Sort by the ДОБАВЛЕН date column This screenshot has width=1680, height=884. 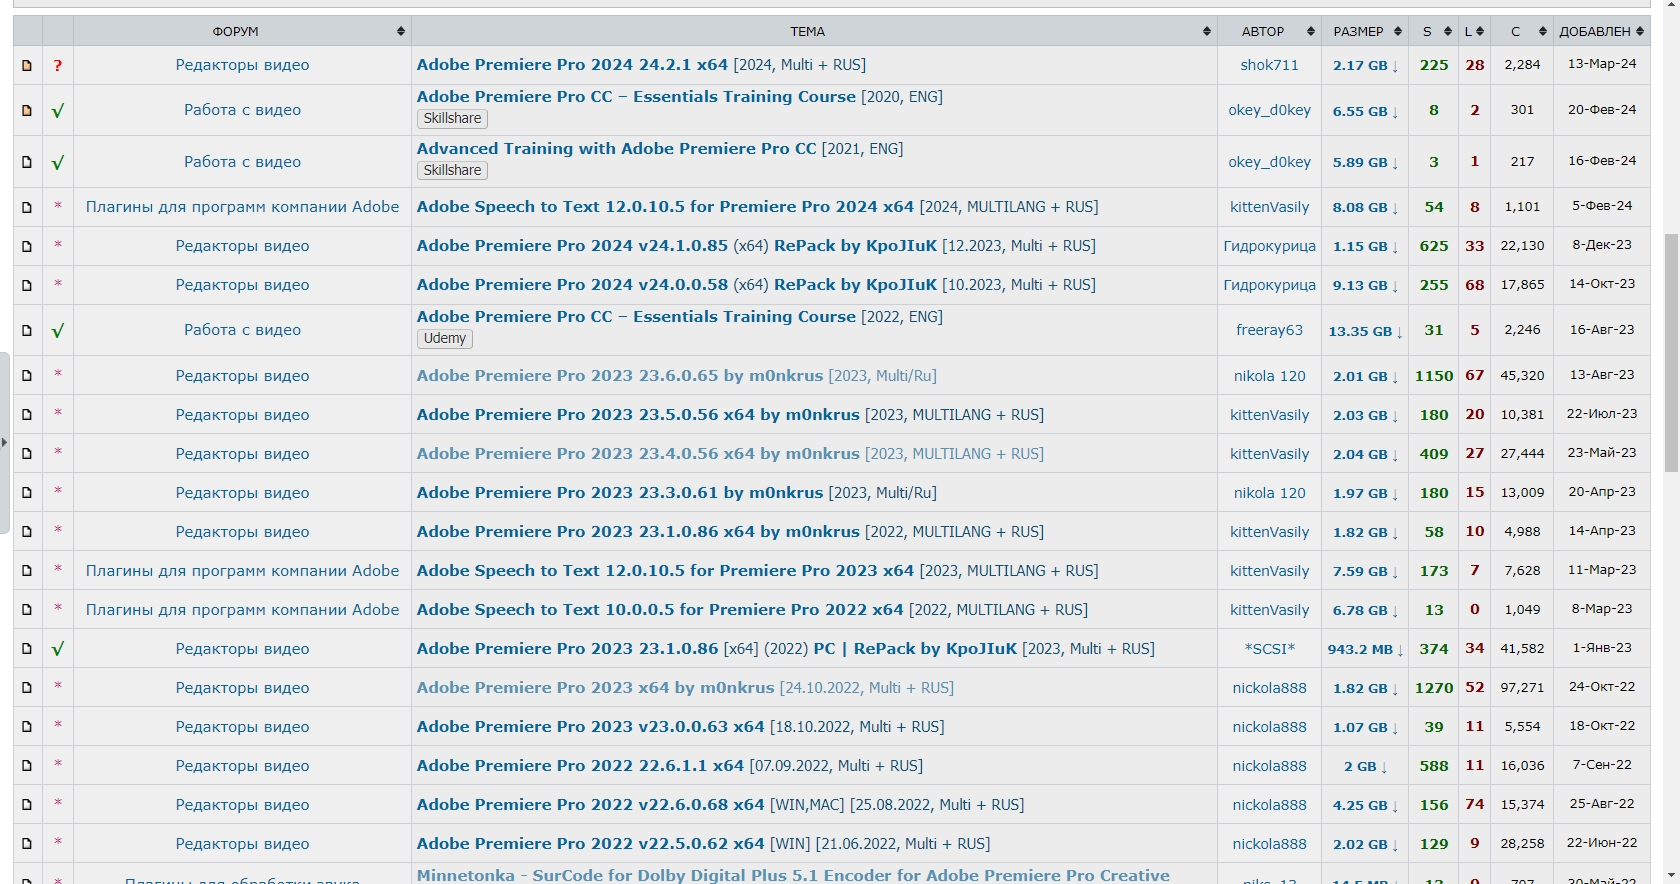click(1602, 31)
